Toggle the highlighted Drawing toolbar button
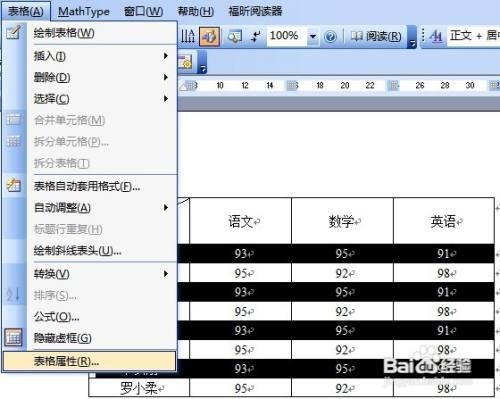The height and width of the screenshot is (399, 500). coord(209,36)
